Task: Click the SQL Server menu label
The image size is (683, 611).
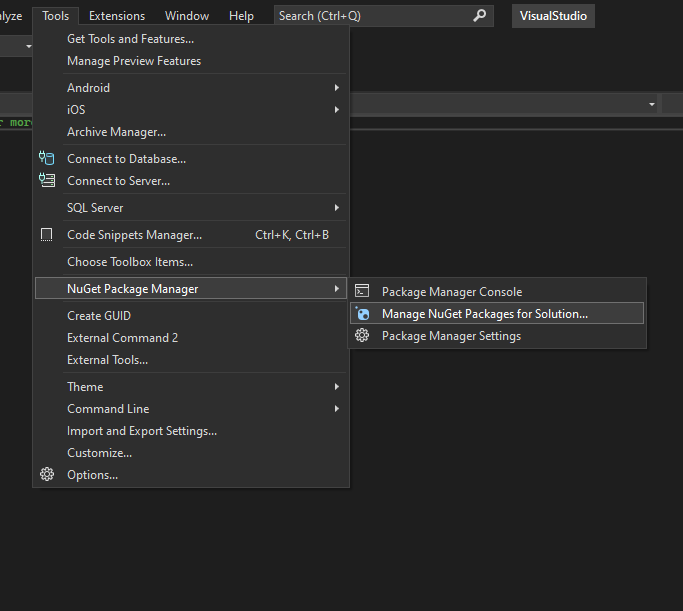Action: tap(95, 208)
